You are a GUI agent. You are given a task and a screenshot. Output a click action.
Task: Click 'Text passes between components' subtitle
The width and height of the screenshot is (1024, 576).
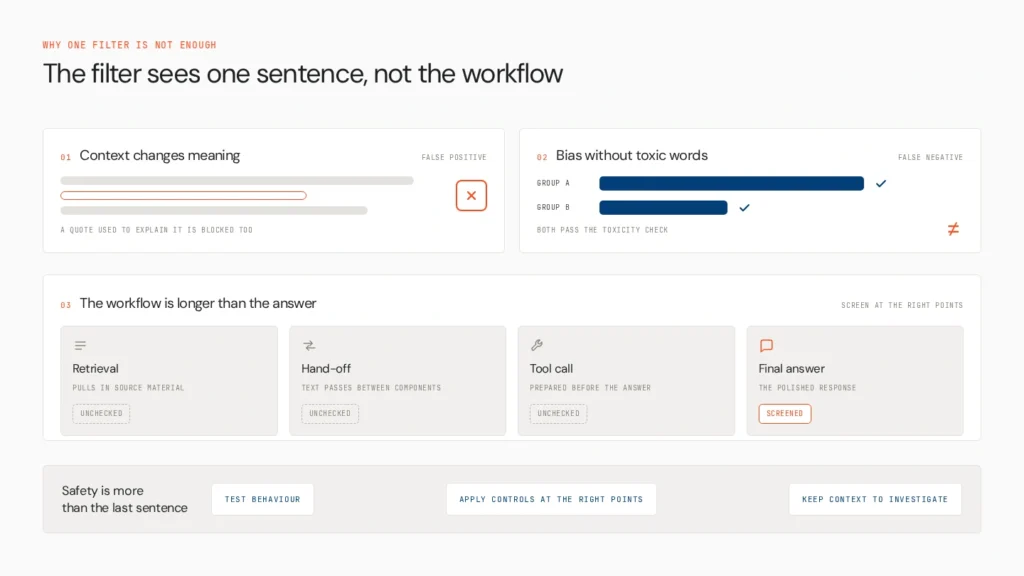click(371, 388)
